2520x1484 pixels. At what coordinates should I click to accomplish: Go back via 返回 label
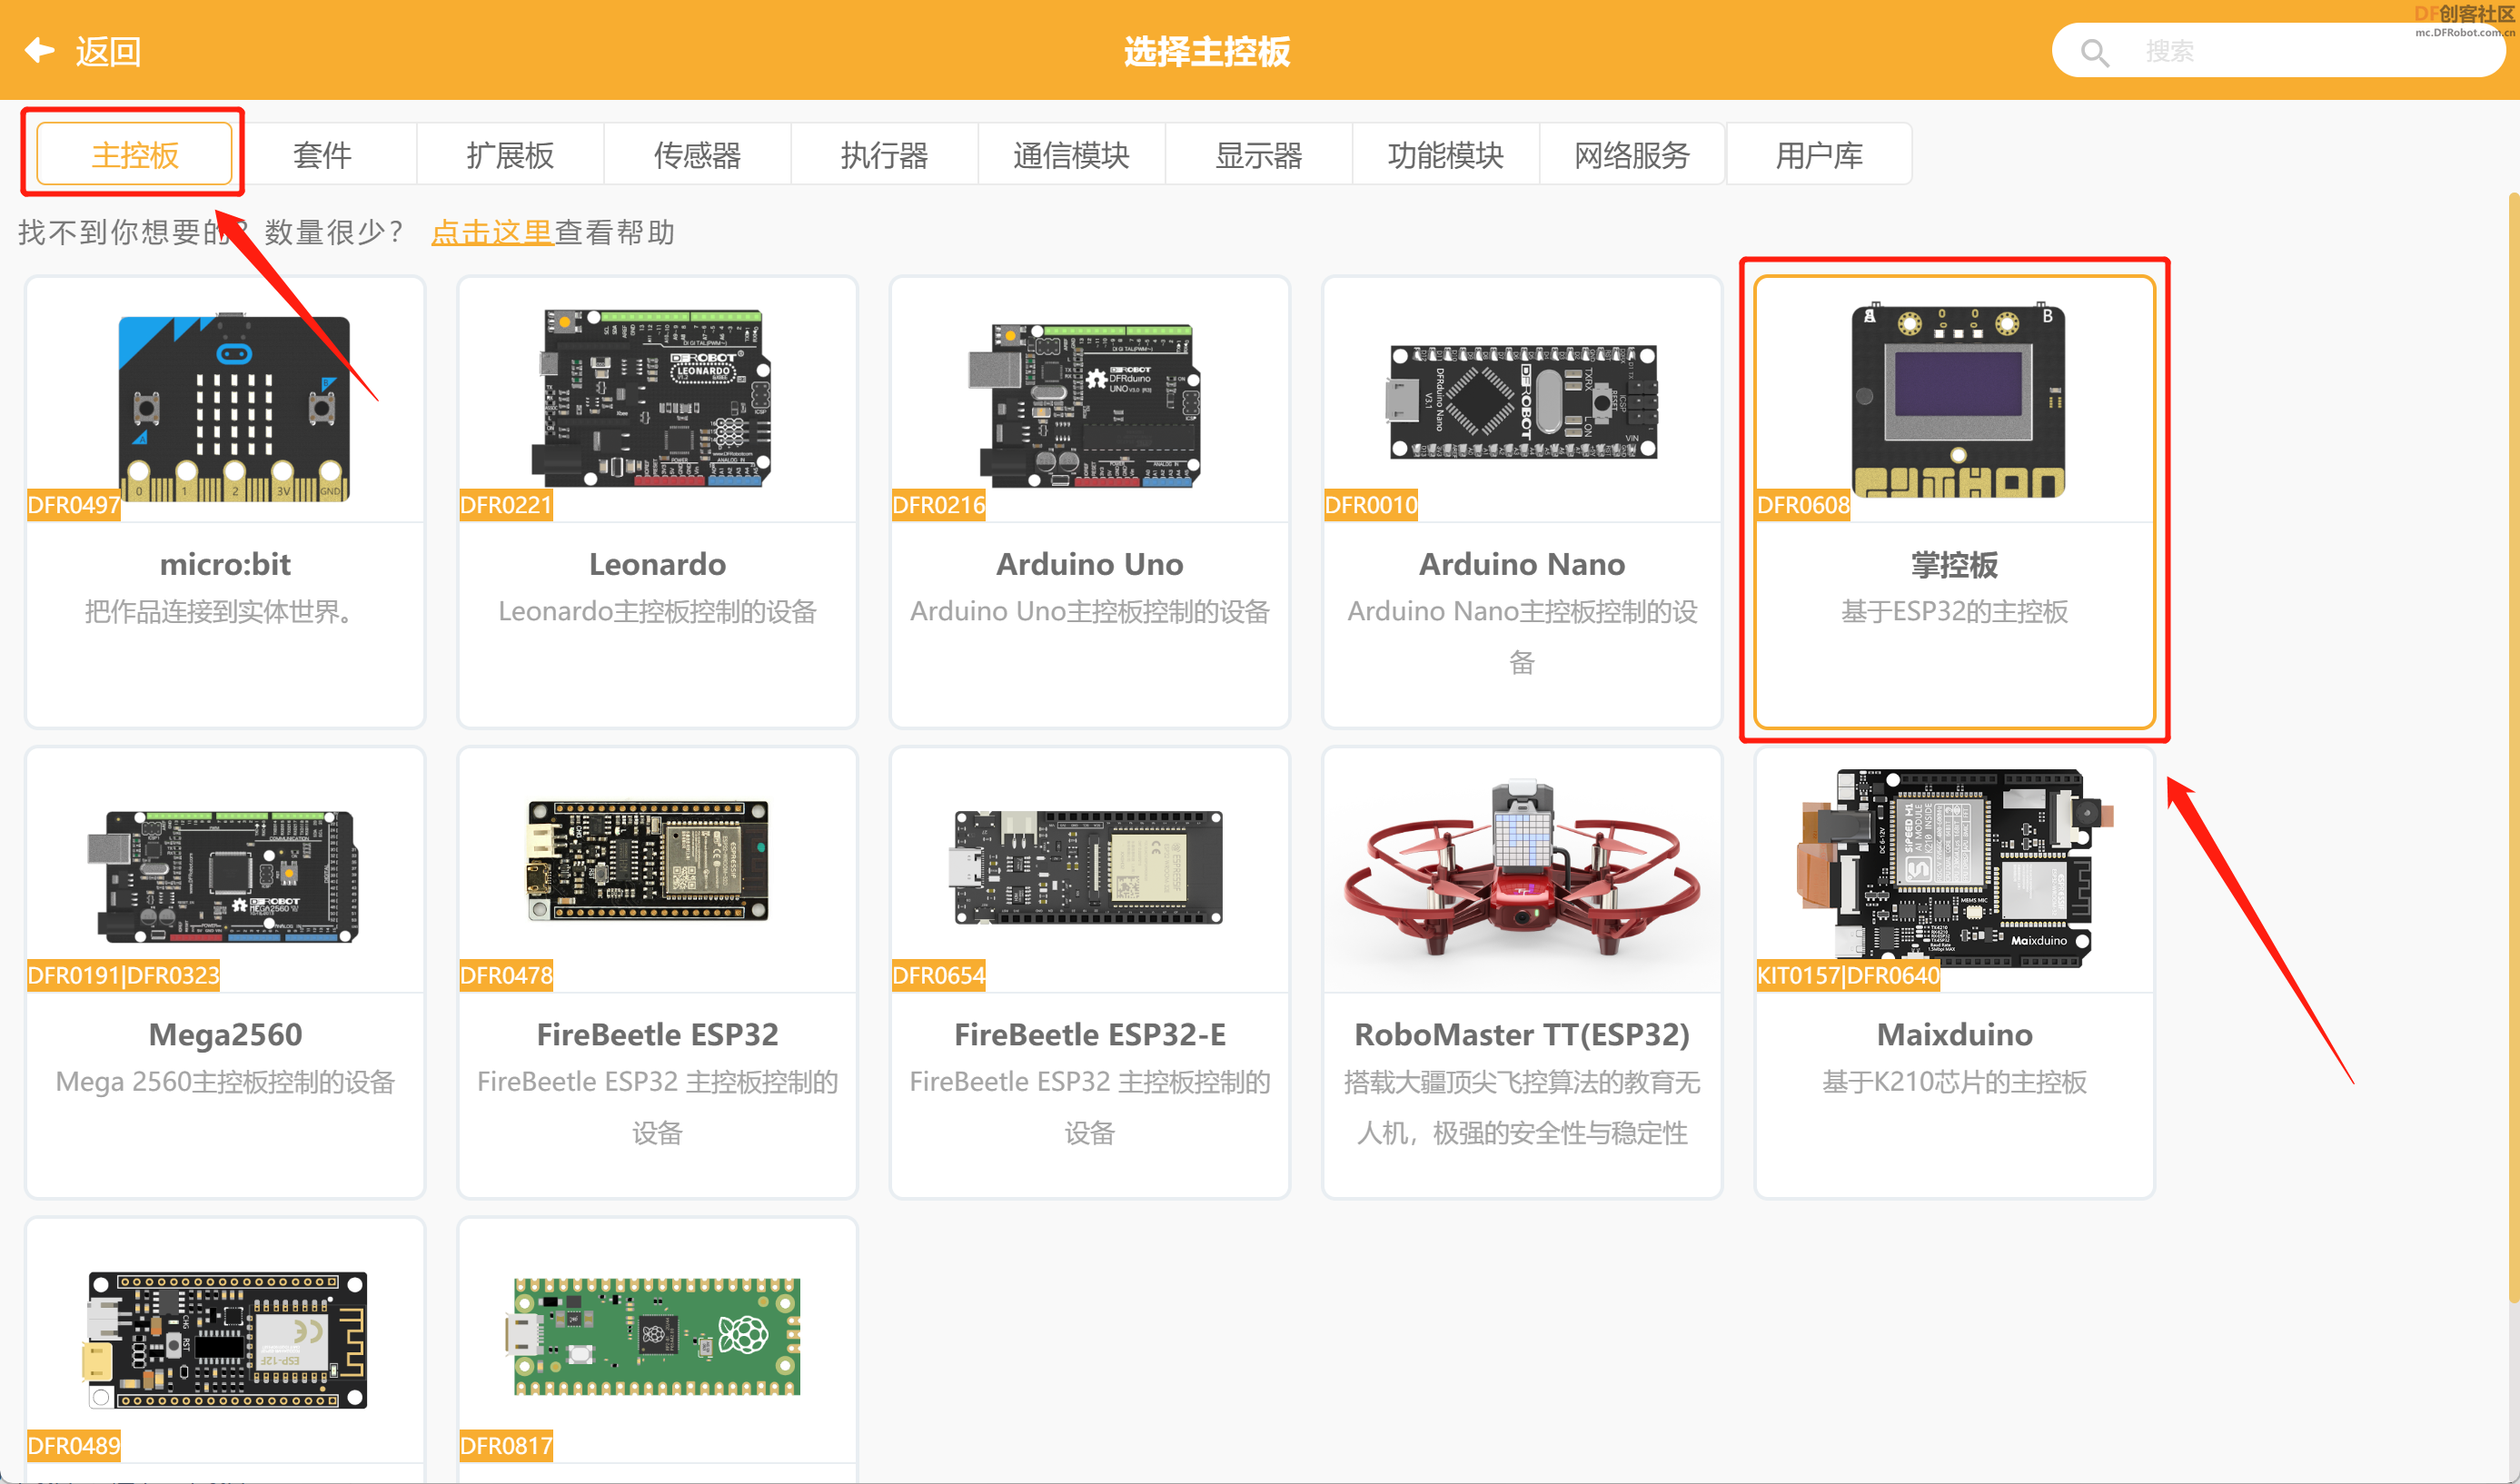(108, 51)
